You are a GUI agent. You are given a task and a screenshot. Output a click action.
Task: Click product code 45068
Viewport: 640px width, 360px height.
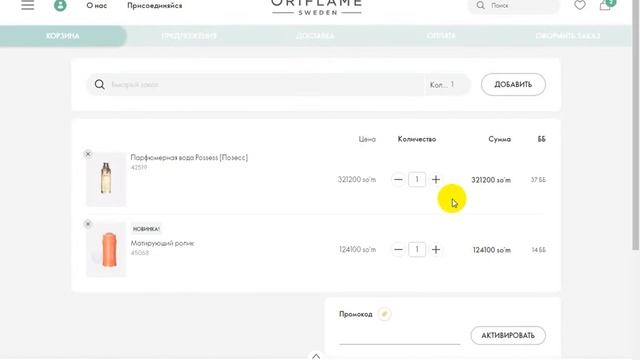tap(140, 253)
